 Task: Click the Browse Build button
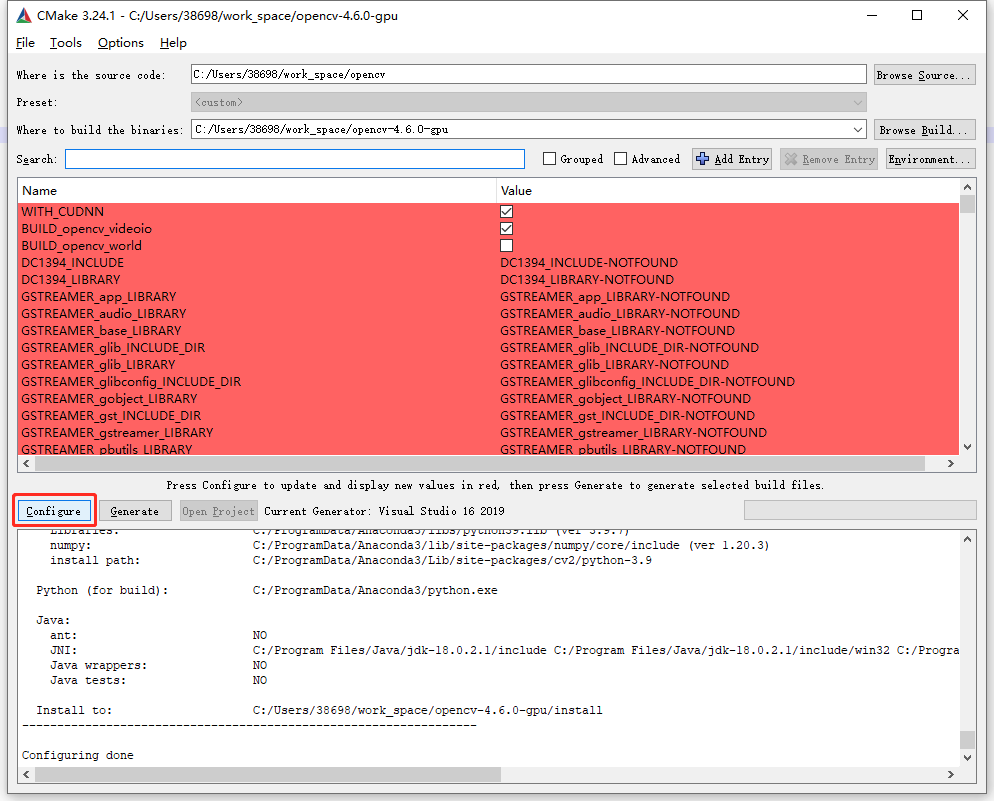pos(923,130)
